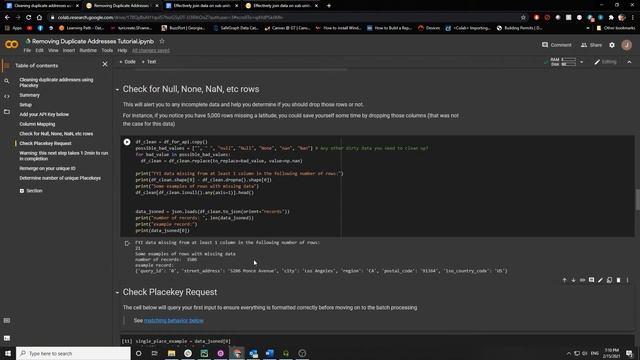640x360 pixels.
Task: Clear the cell output using output icon
Action: coord(127,243)
